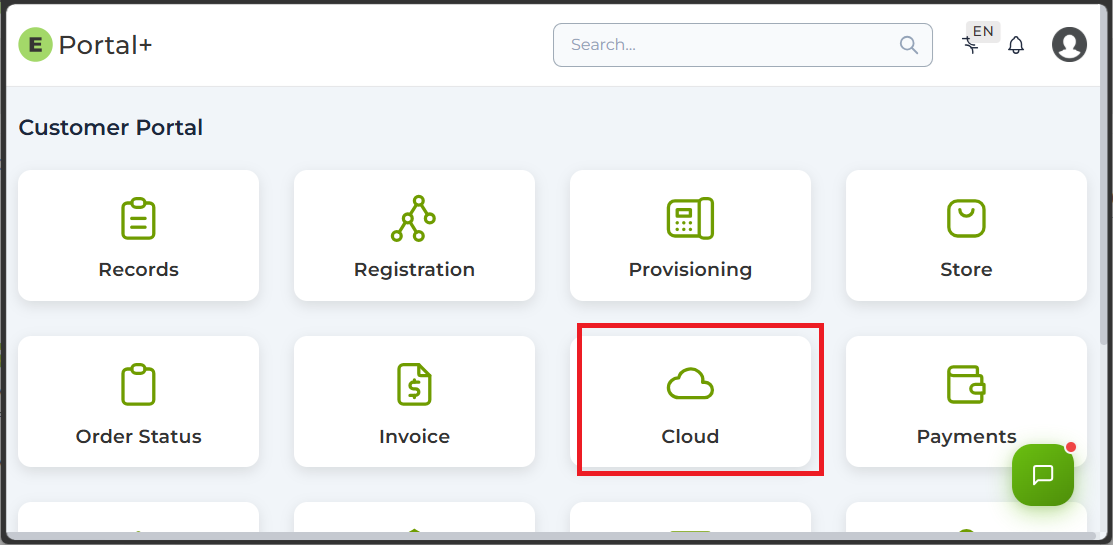Open the user profile avatar
1113x545 pixels.
[1069, 45]
